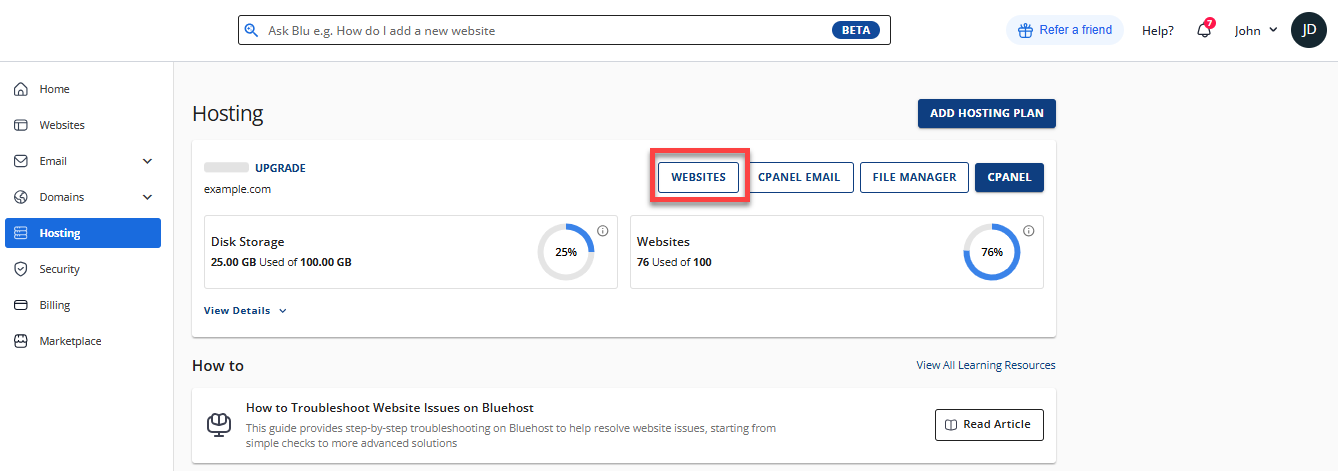Click the Hosting server icon in sidebar
This screenshot has width=1338, height=471.
[20, 233]
